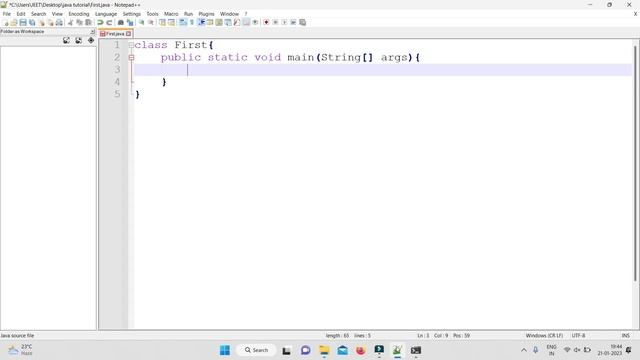Create a new file with New icon
Screen dimensions: 640x360
pyautogui.click(x=5, y=22)
